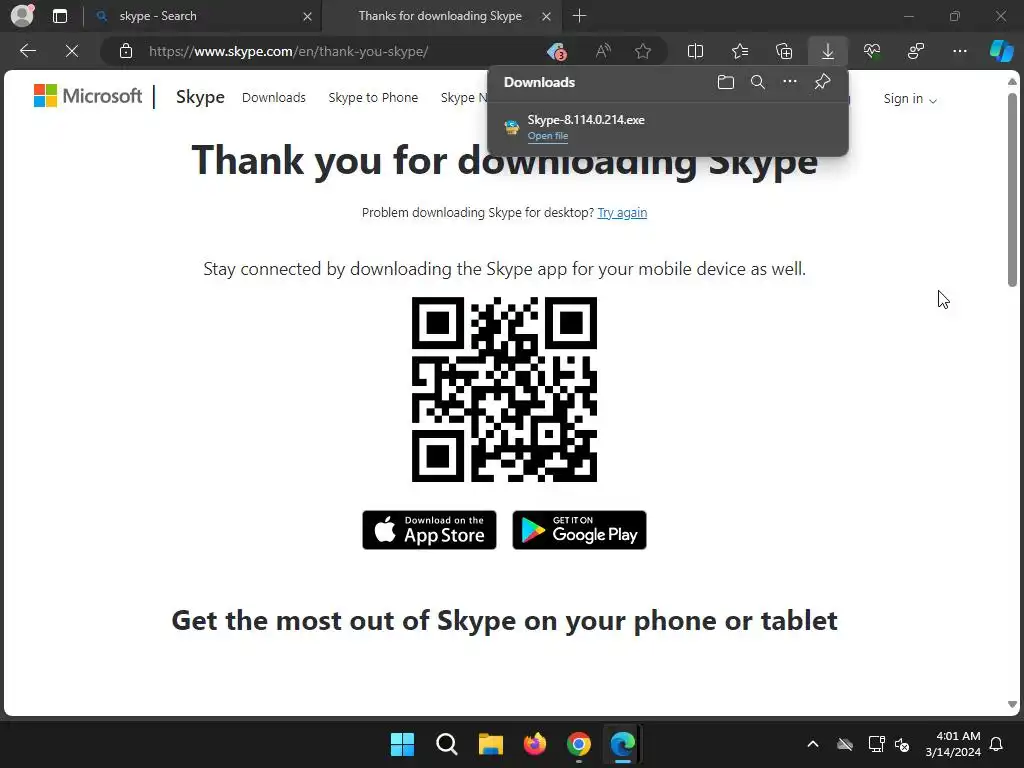Click Download on the App Store badge

point(429,530)
